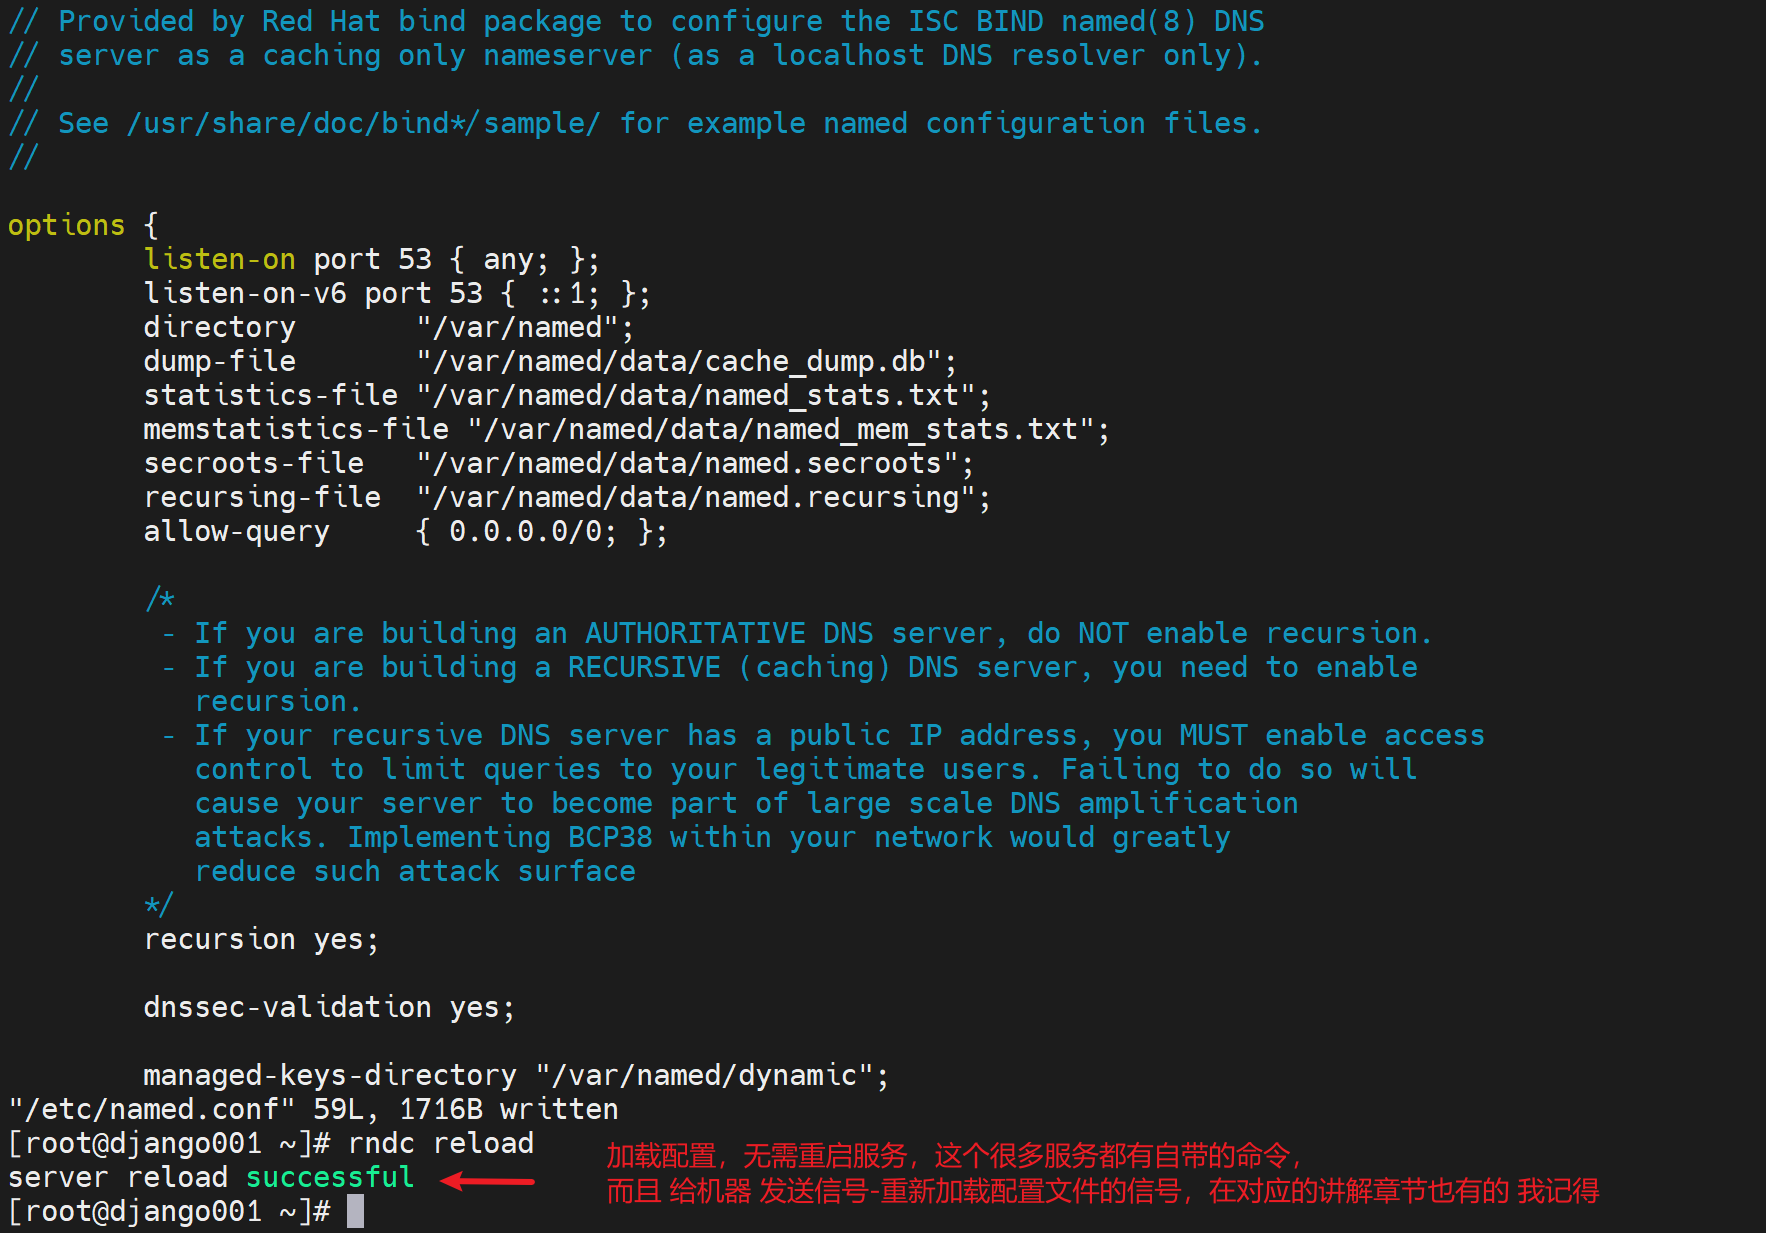The width and height of the screenshot is (1766, 1233).
Task: Click 'BCP38' in the comment block
Action: [x=610, y=837]
